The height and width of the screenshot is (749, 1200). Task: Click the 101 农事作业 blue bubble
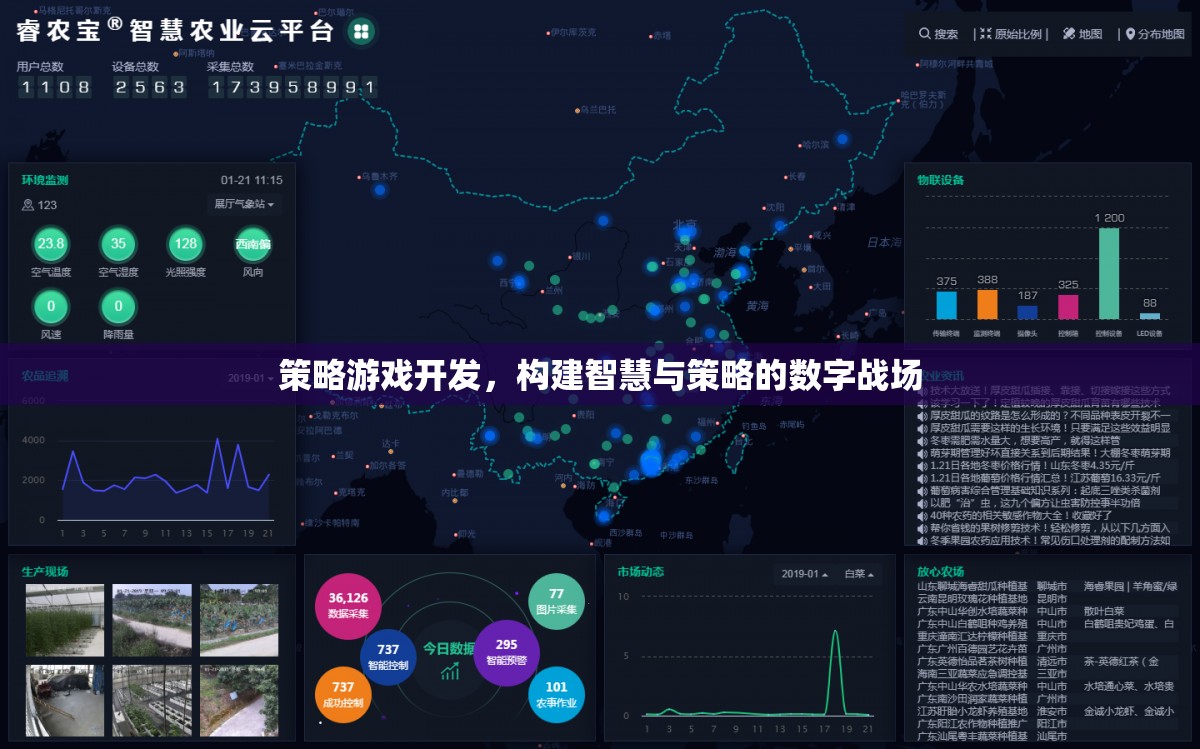556,694
